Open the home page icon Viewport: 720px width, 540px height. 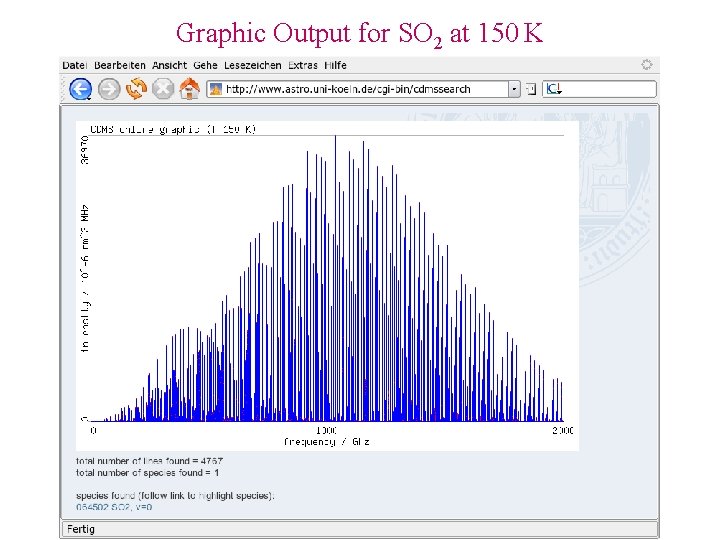190,89
